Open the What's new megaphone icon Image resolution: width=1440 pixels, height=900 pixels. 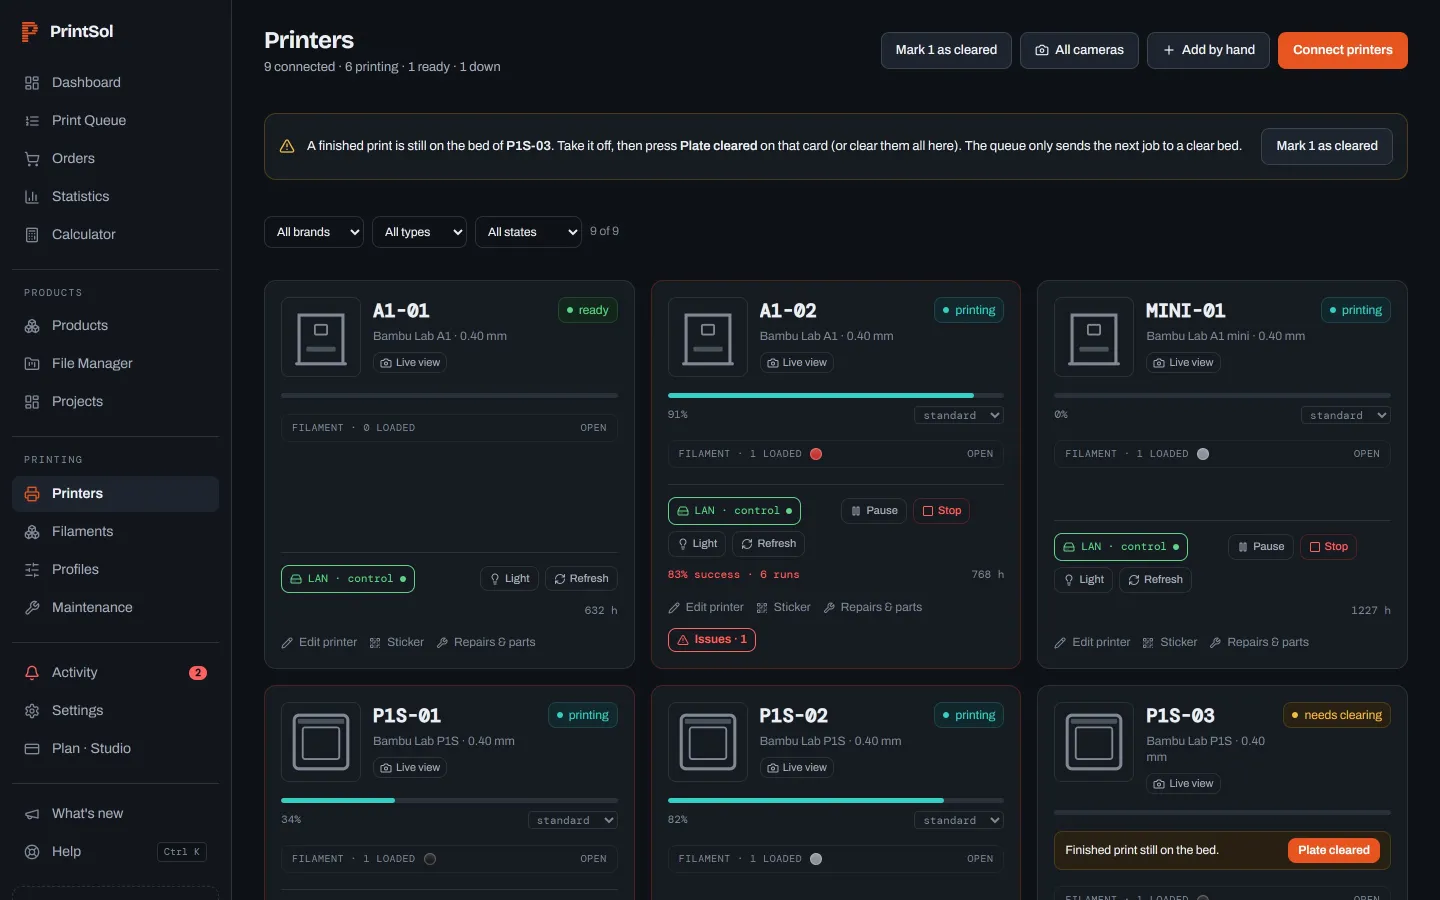[32, 814]
